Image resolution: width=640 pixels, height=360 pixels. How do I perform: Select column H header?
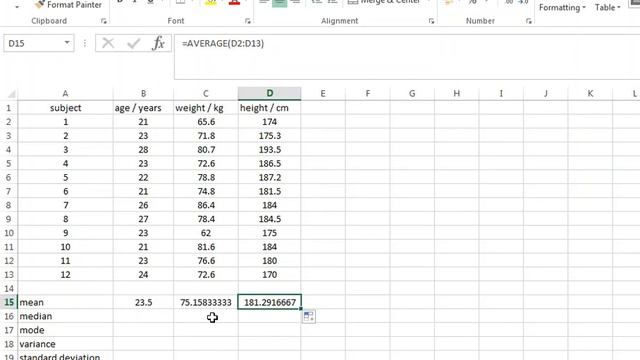[457, 93]
